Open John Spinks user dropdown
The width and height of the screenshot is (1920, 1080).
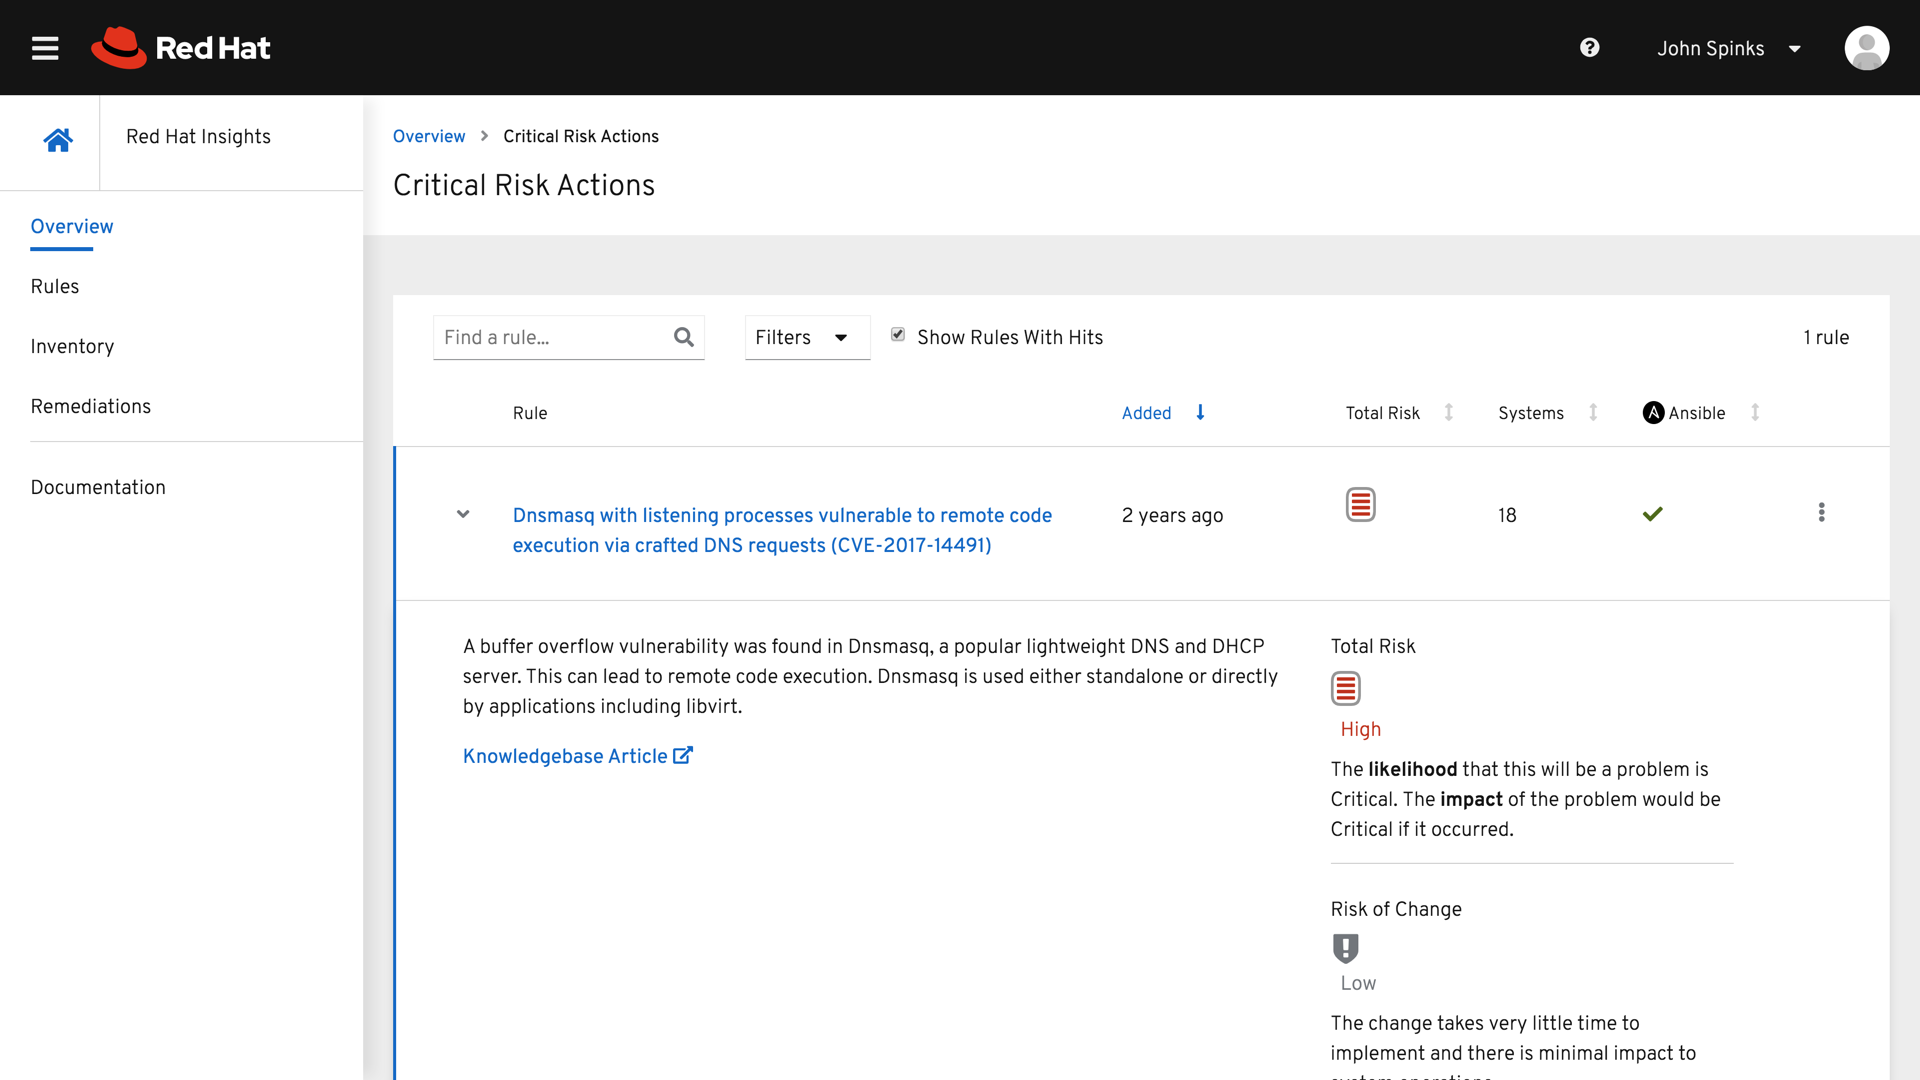point(1728,48)
